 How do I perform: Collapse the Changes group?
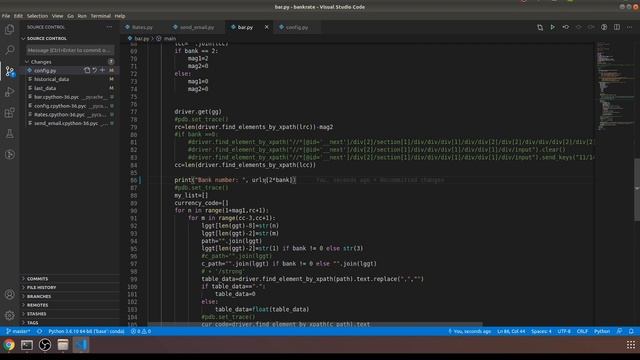click(41, 62)
